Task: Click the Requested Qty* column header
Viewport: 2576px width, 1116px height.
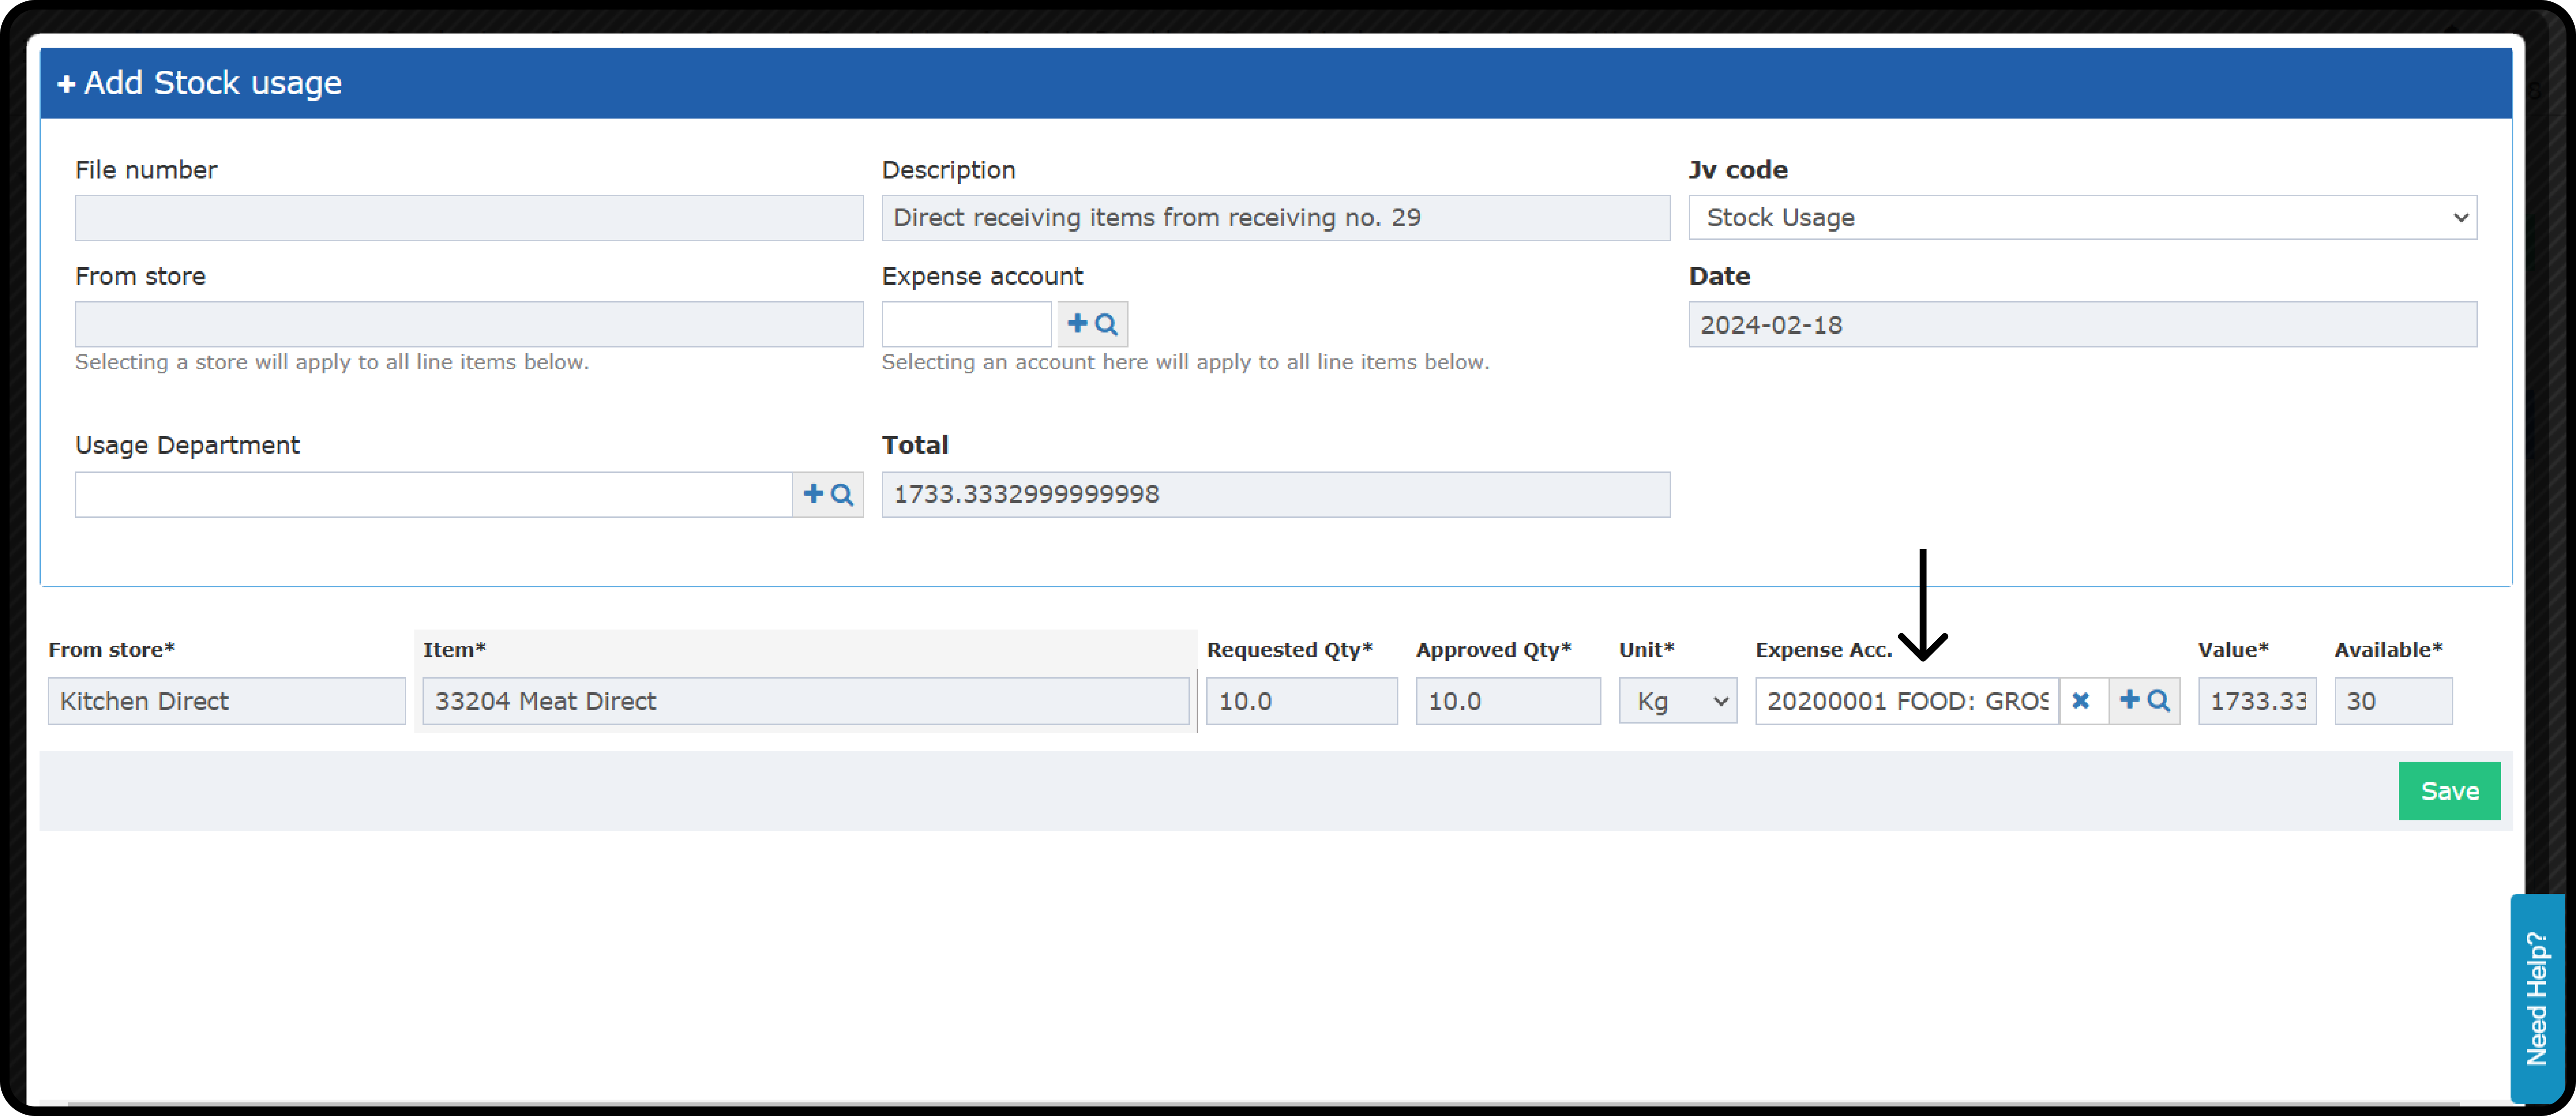Action: [1290, 650]
